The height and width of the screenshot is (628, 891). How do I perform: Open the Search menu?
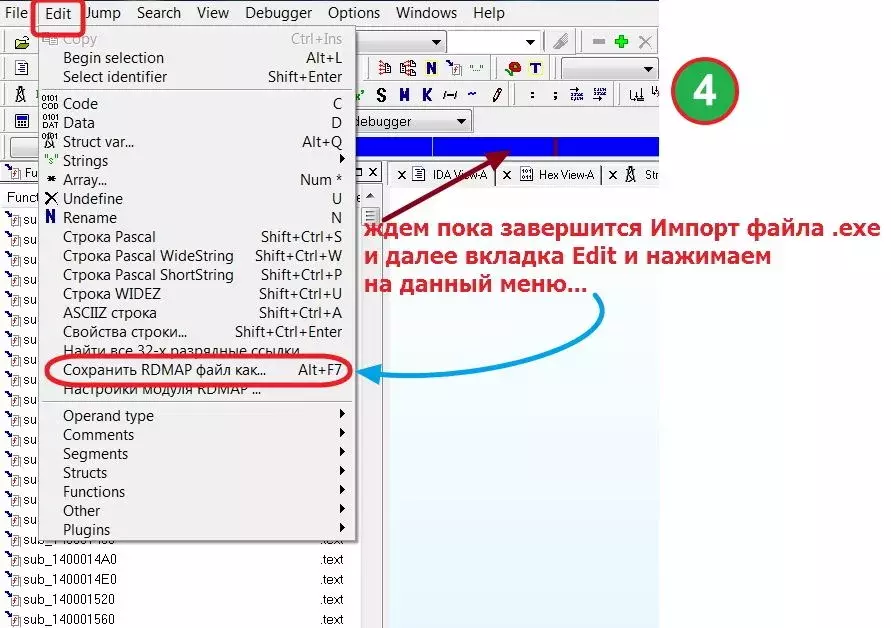pyautogui.click(x=159, y=13)
